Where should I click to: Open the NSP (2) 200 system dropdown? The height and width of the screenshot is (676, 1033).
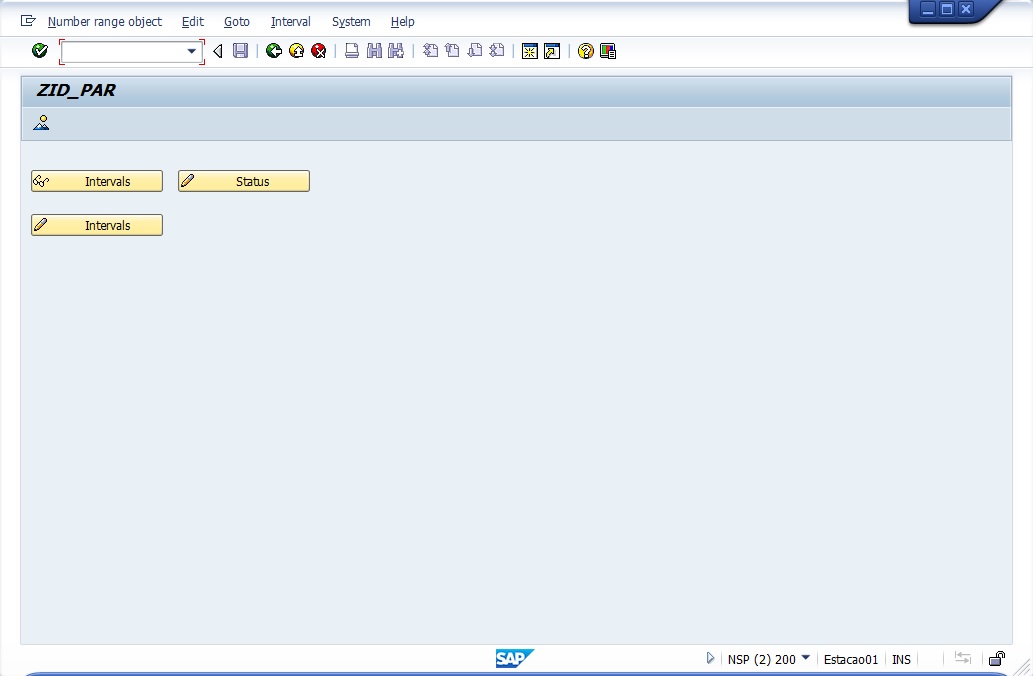pos(806,658)
